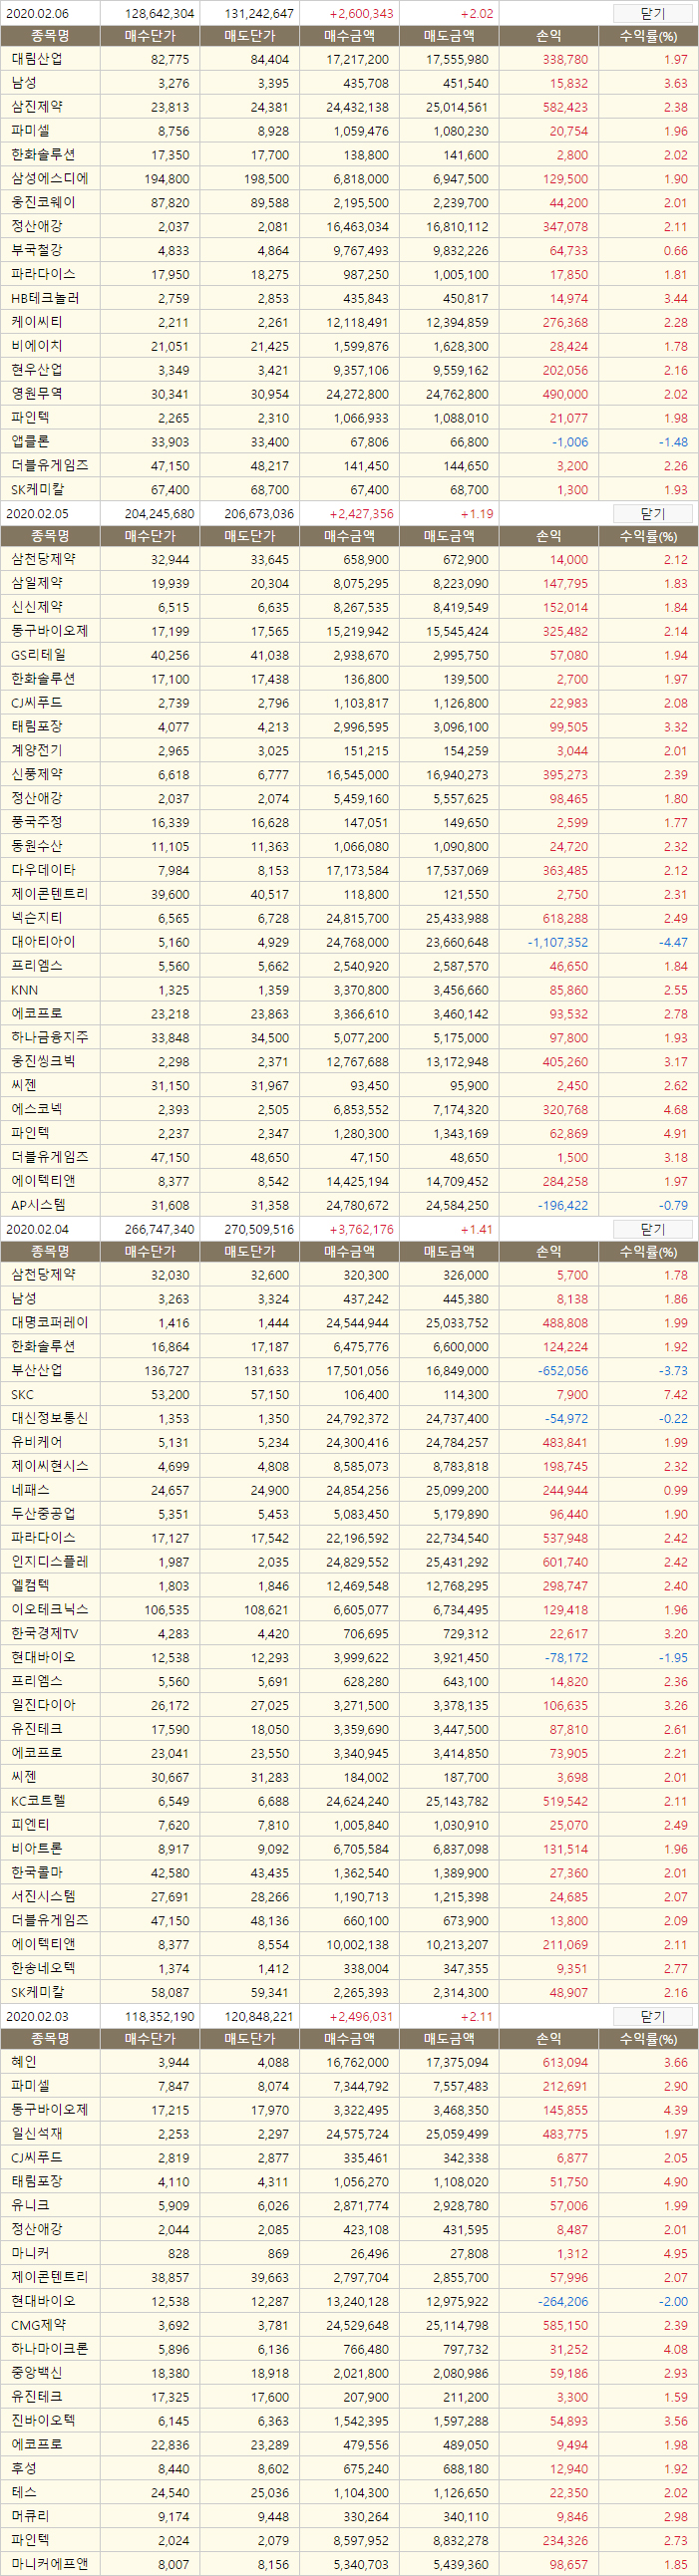Click the 중앙백신 stock name
The height and width of the screenshot is (2576, 699).
36,2373
